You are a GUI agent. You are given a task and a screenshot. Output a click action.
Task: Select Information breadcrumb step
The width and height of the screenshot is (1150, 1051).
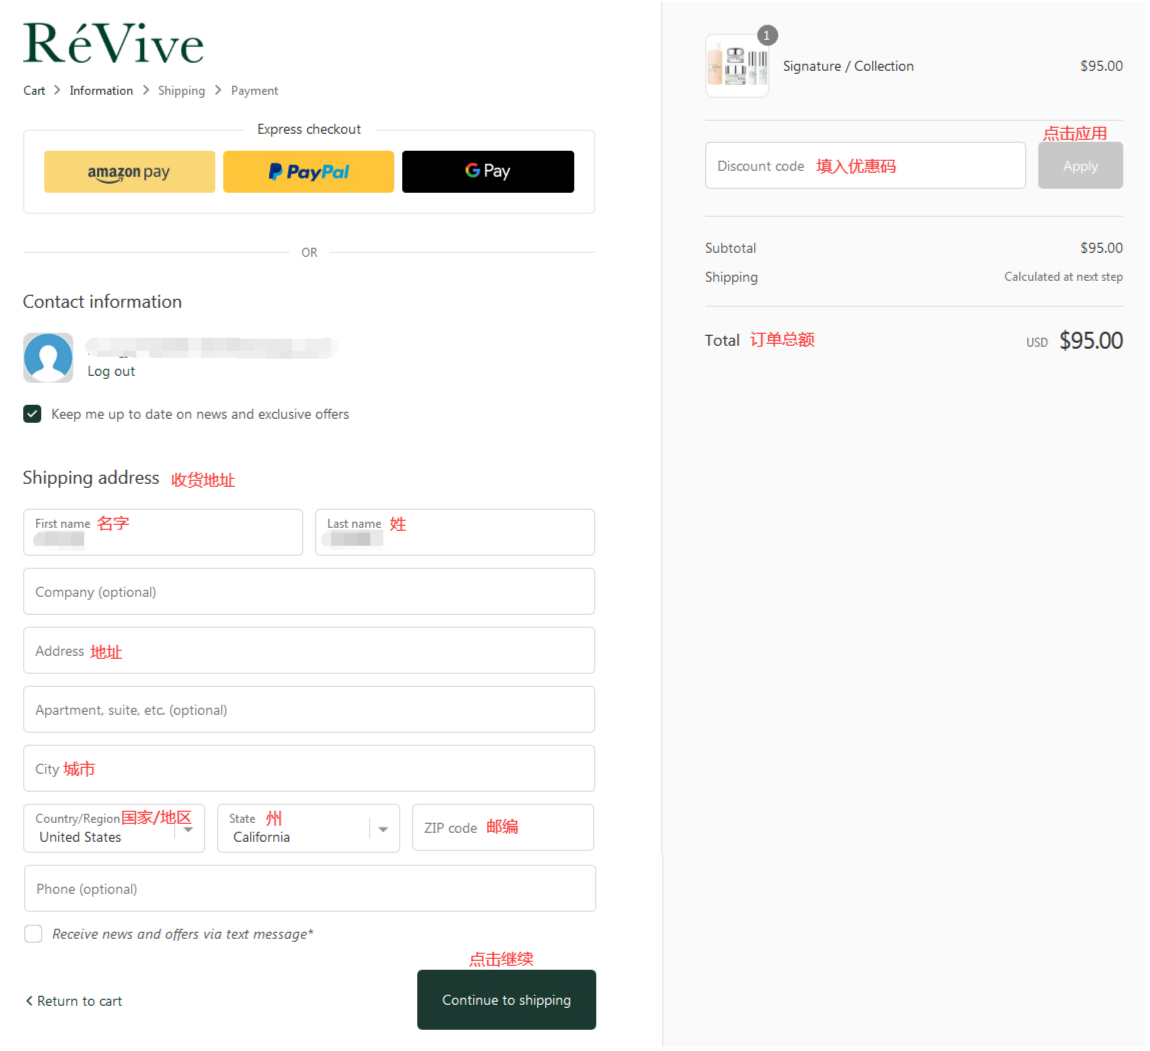point(101,90)
